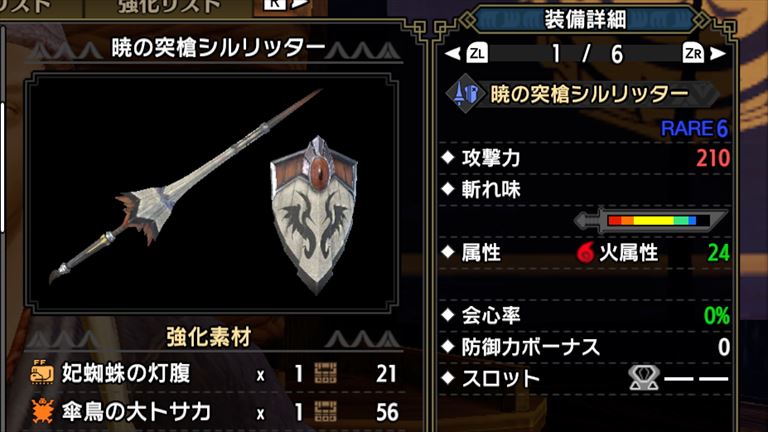The width and height of the screenshot is (768, 432).
Task: Click the item box icon beside 21
Action: coord(325,373)
